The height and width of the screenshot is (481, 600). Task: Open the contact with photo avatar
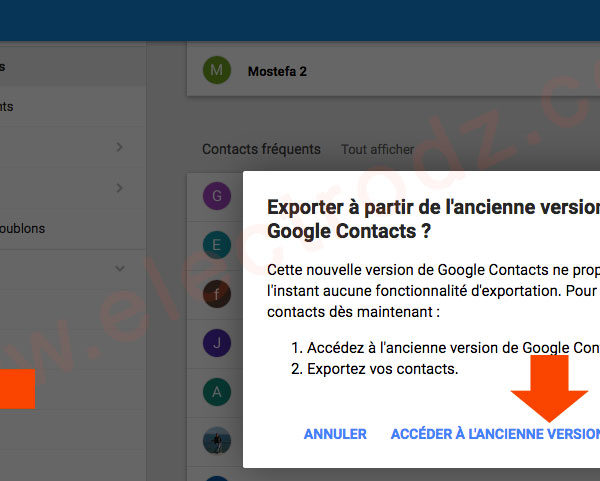pyautogui.click(x=217, y=440)
